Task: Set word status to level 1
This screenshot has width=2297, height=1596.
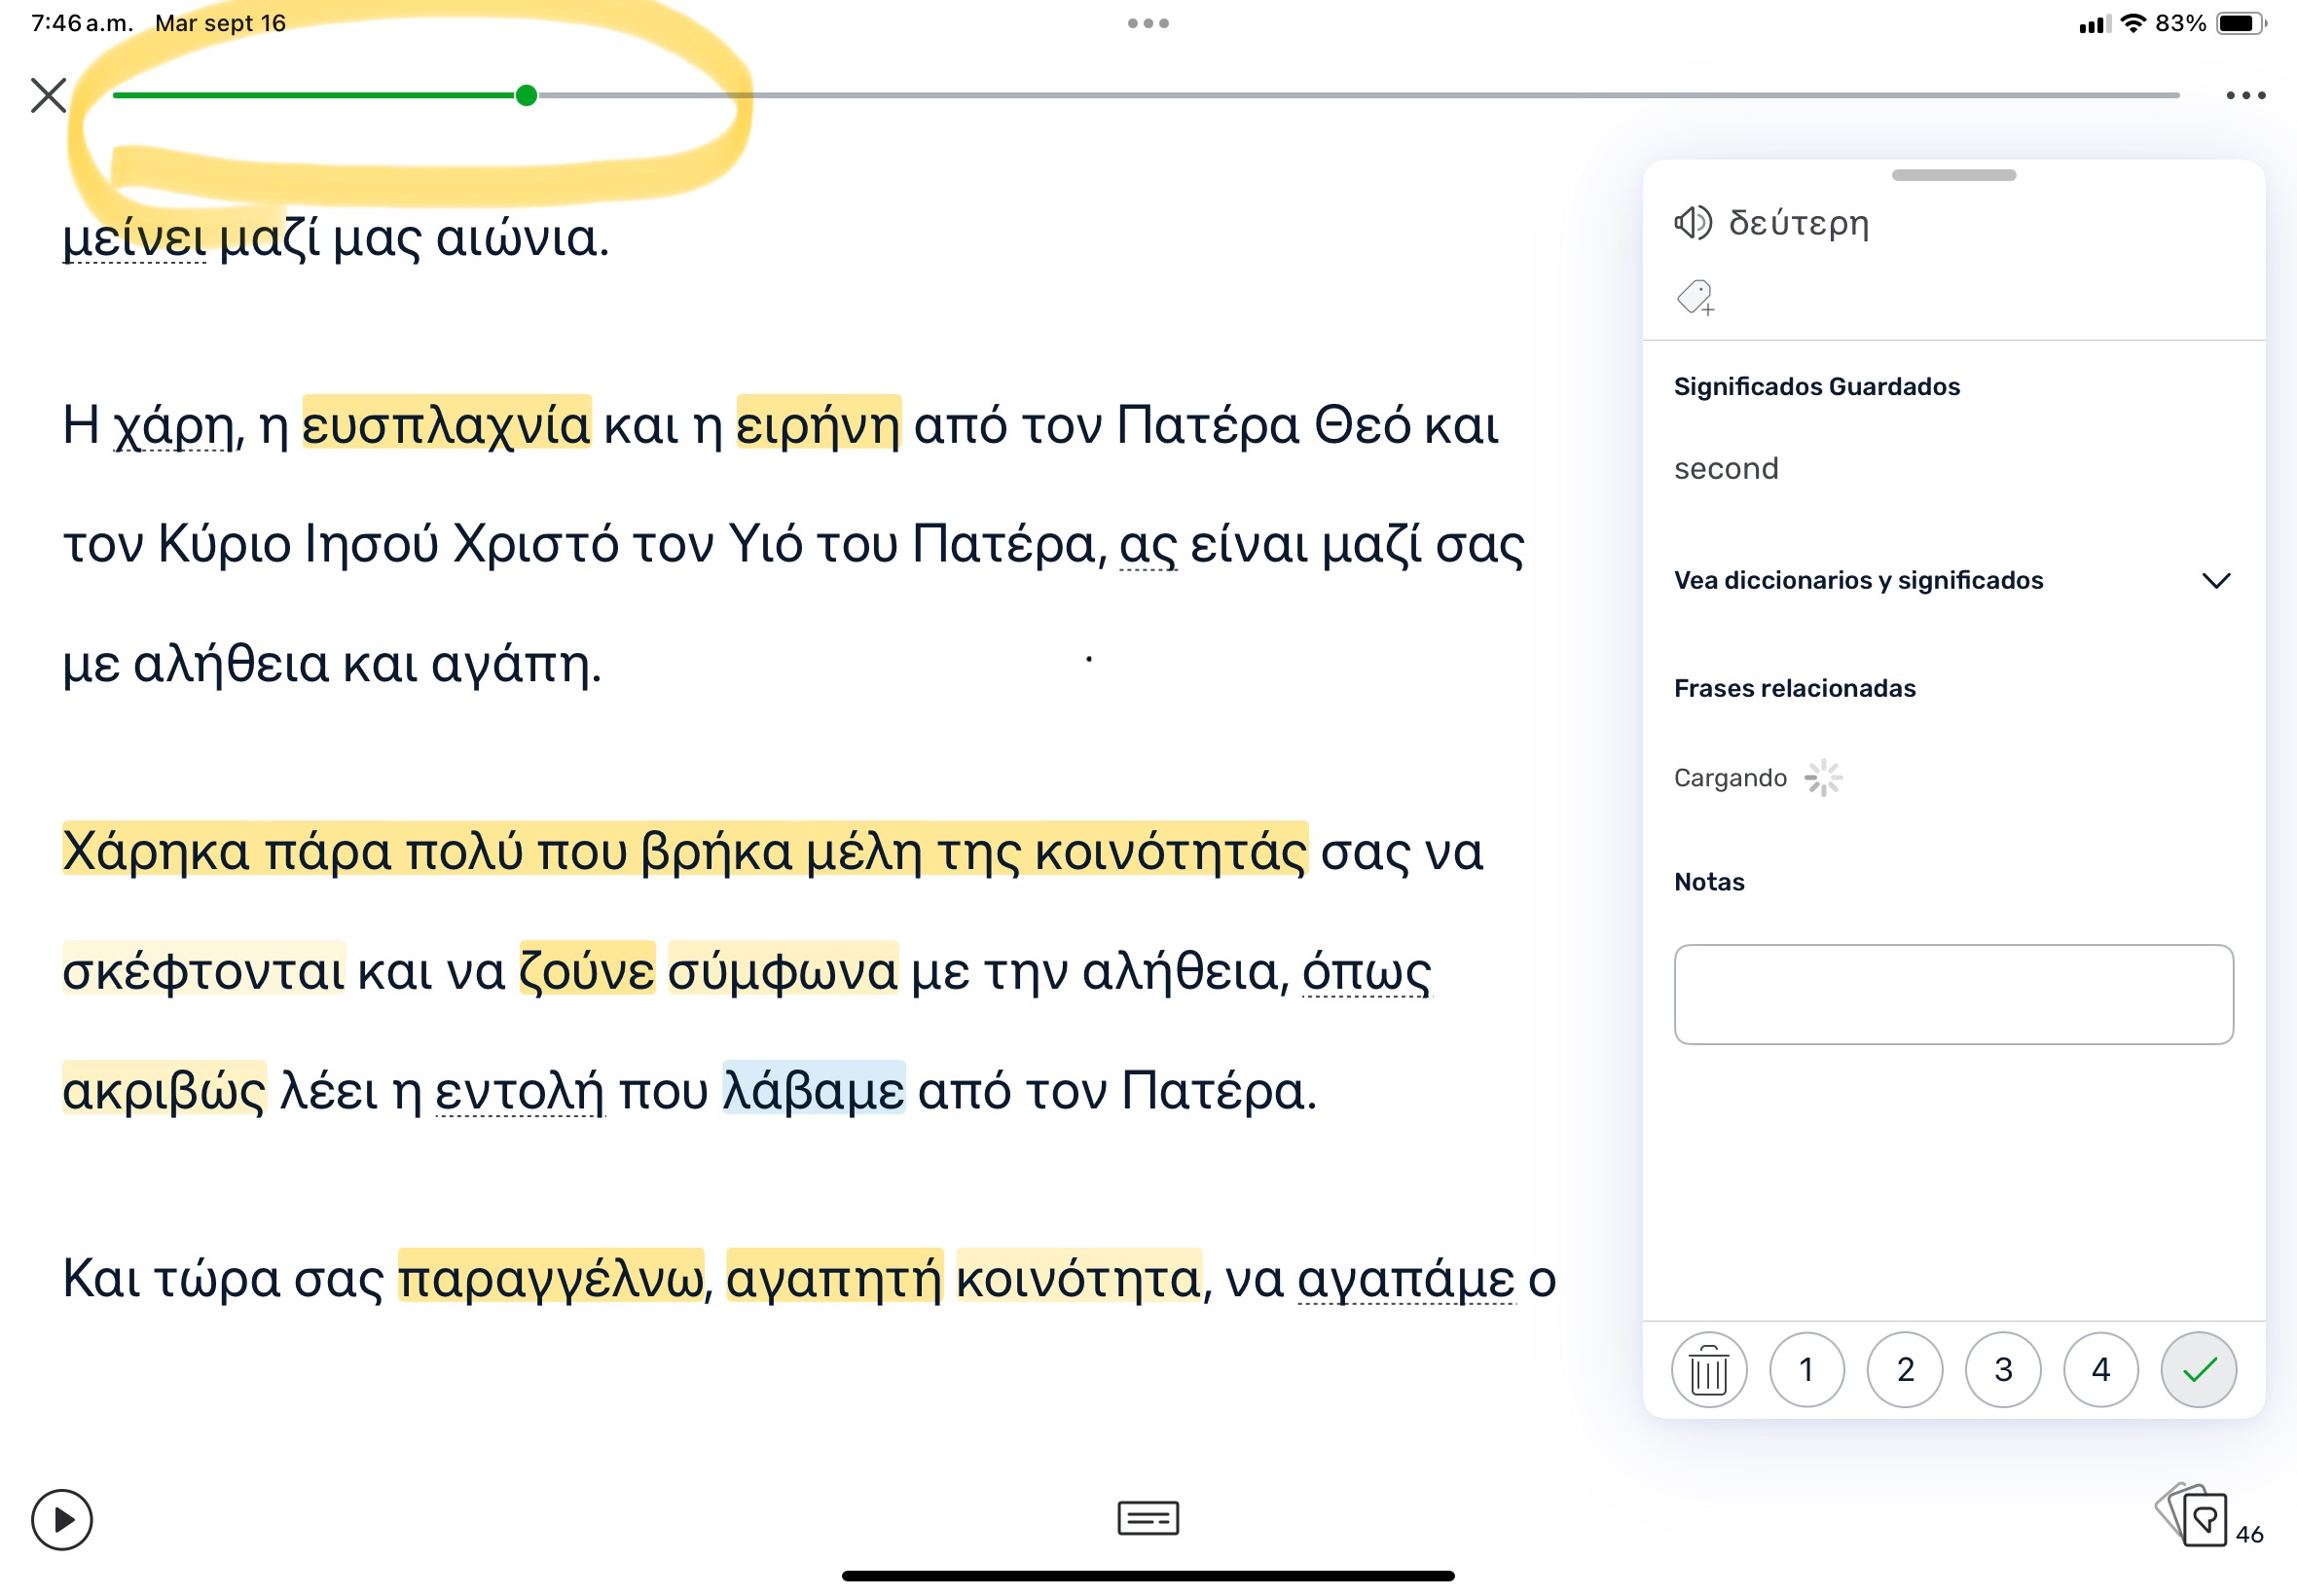Action: [1806, 1370]
